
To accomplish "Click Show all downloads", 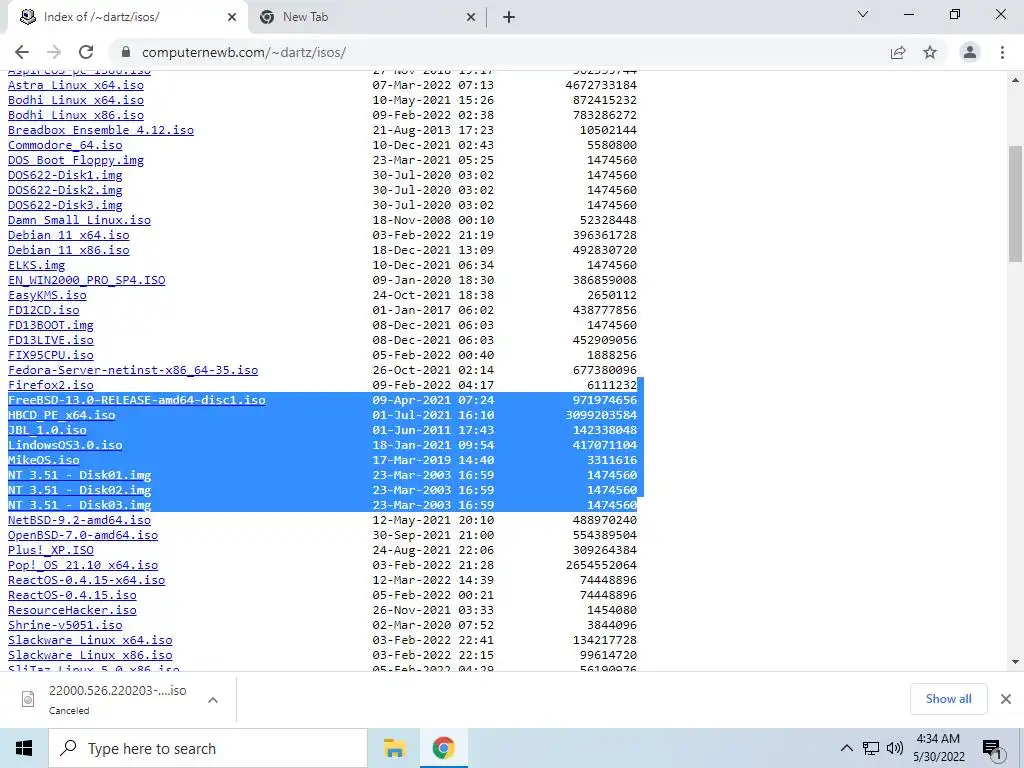I will pyautogui.click(x=948, y=699).
